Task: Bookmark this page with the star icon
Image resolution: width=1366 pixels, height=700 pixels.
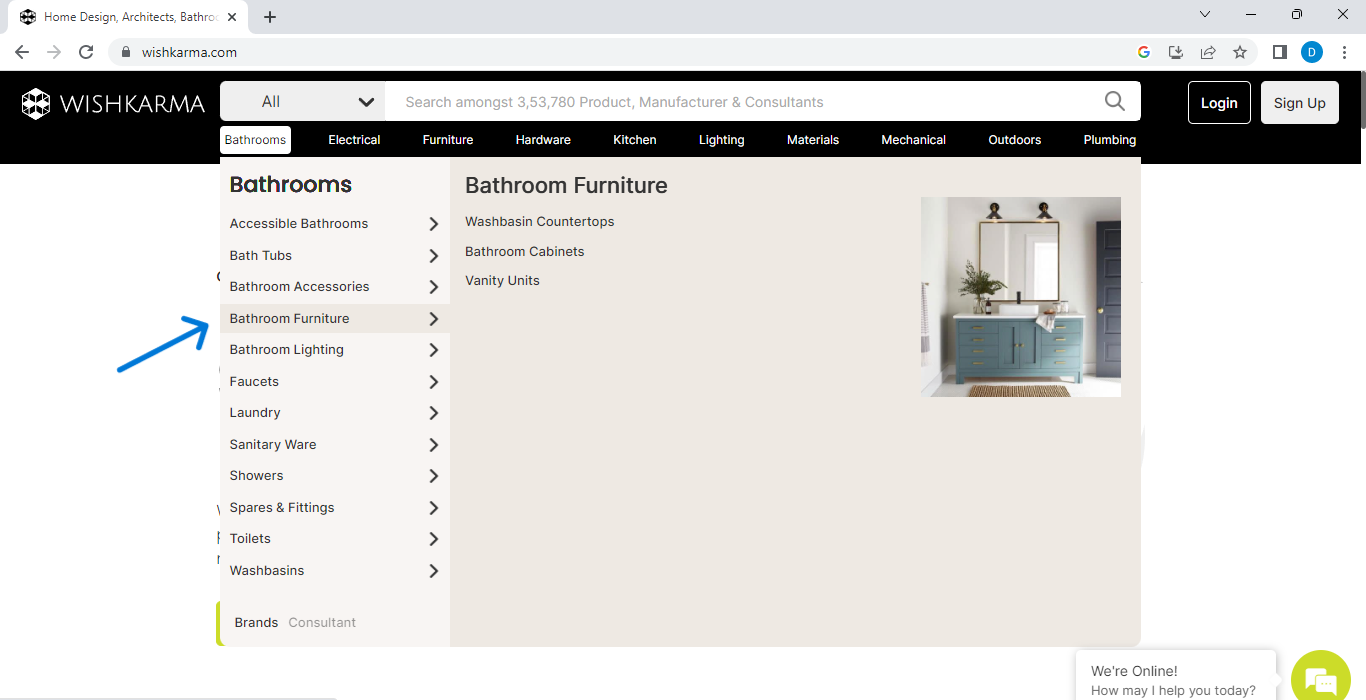Action: tap(1240, 52)
